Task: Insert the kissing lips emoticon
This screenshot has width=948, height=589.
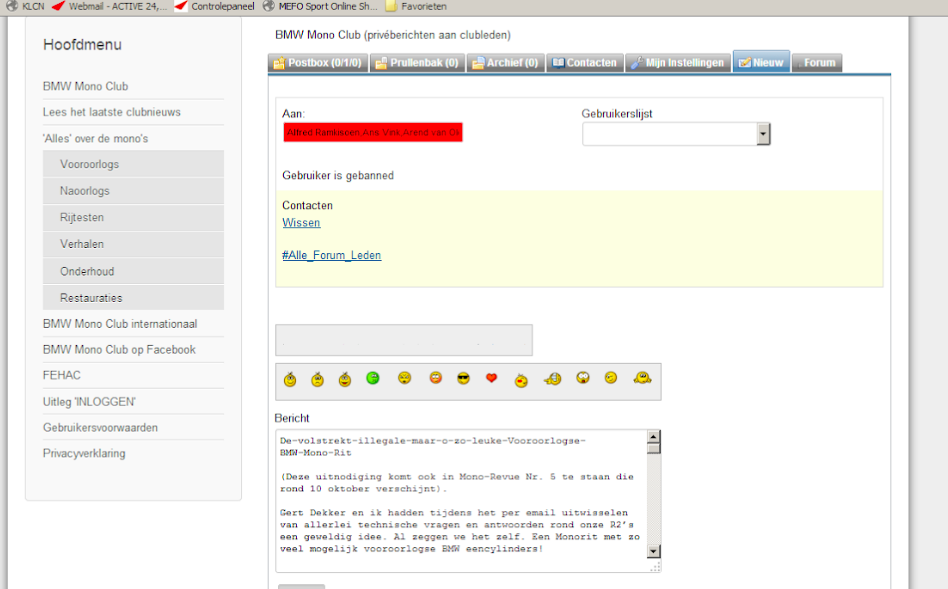Action: pyautogui.click(x=521, y=380)
